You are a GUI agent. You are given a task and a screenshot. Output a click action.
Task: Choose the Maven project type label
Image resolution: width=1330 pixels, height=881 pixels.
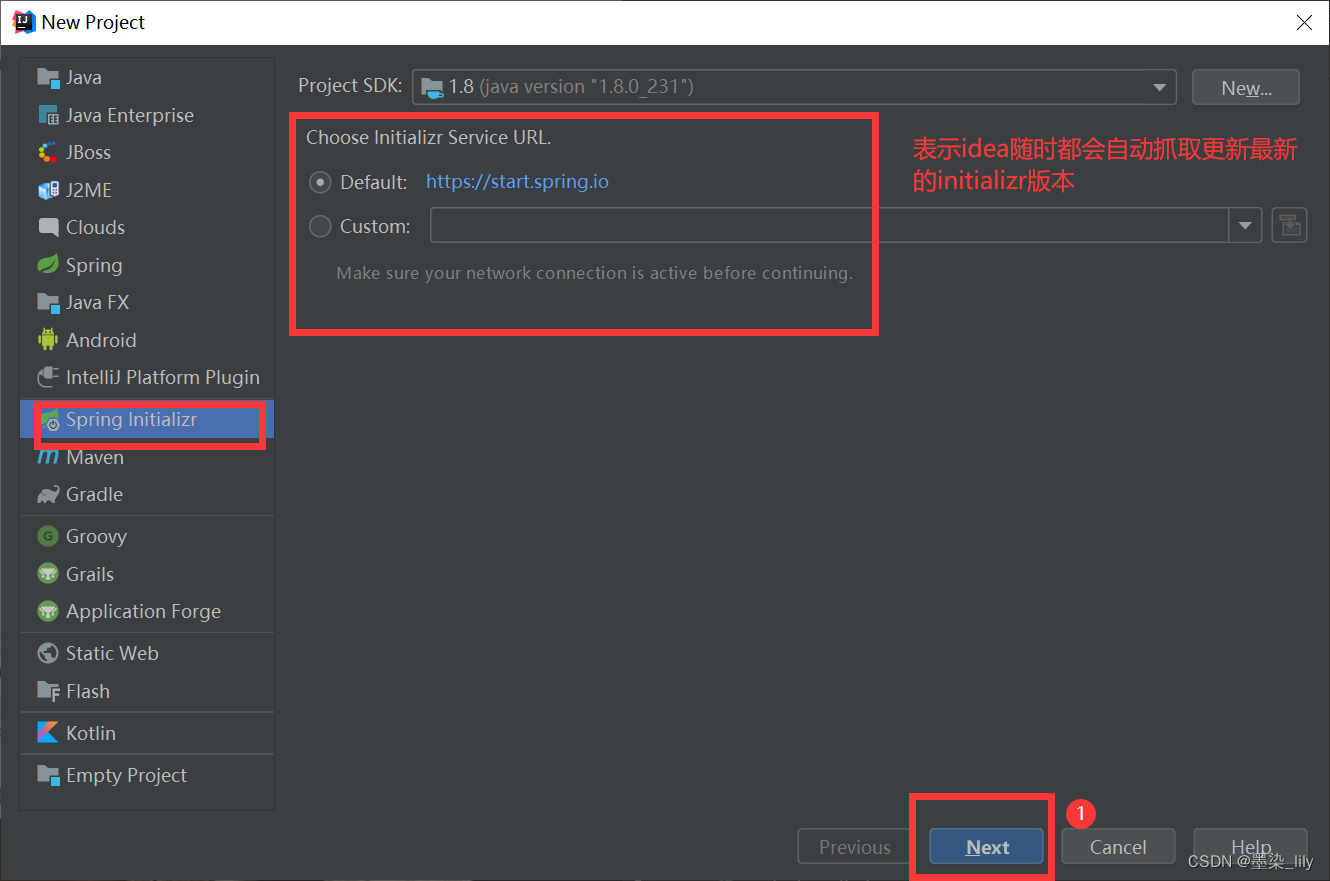95,458
